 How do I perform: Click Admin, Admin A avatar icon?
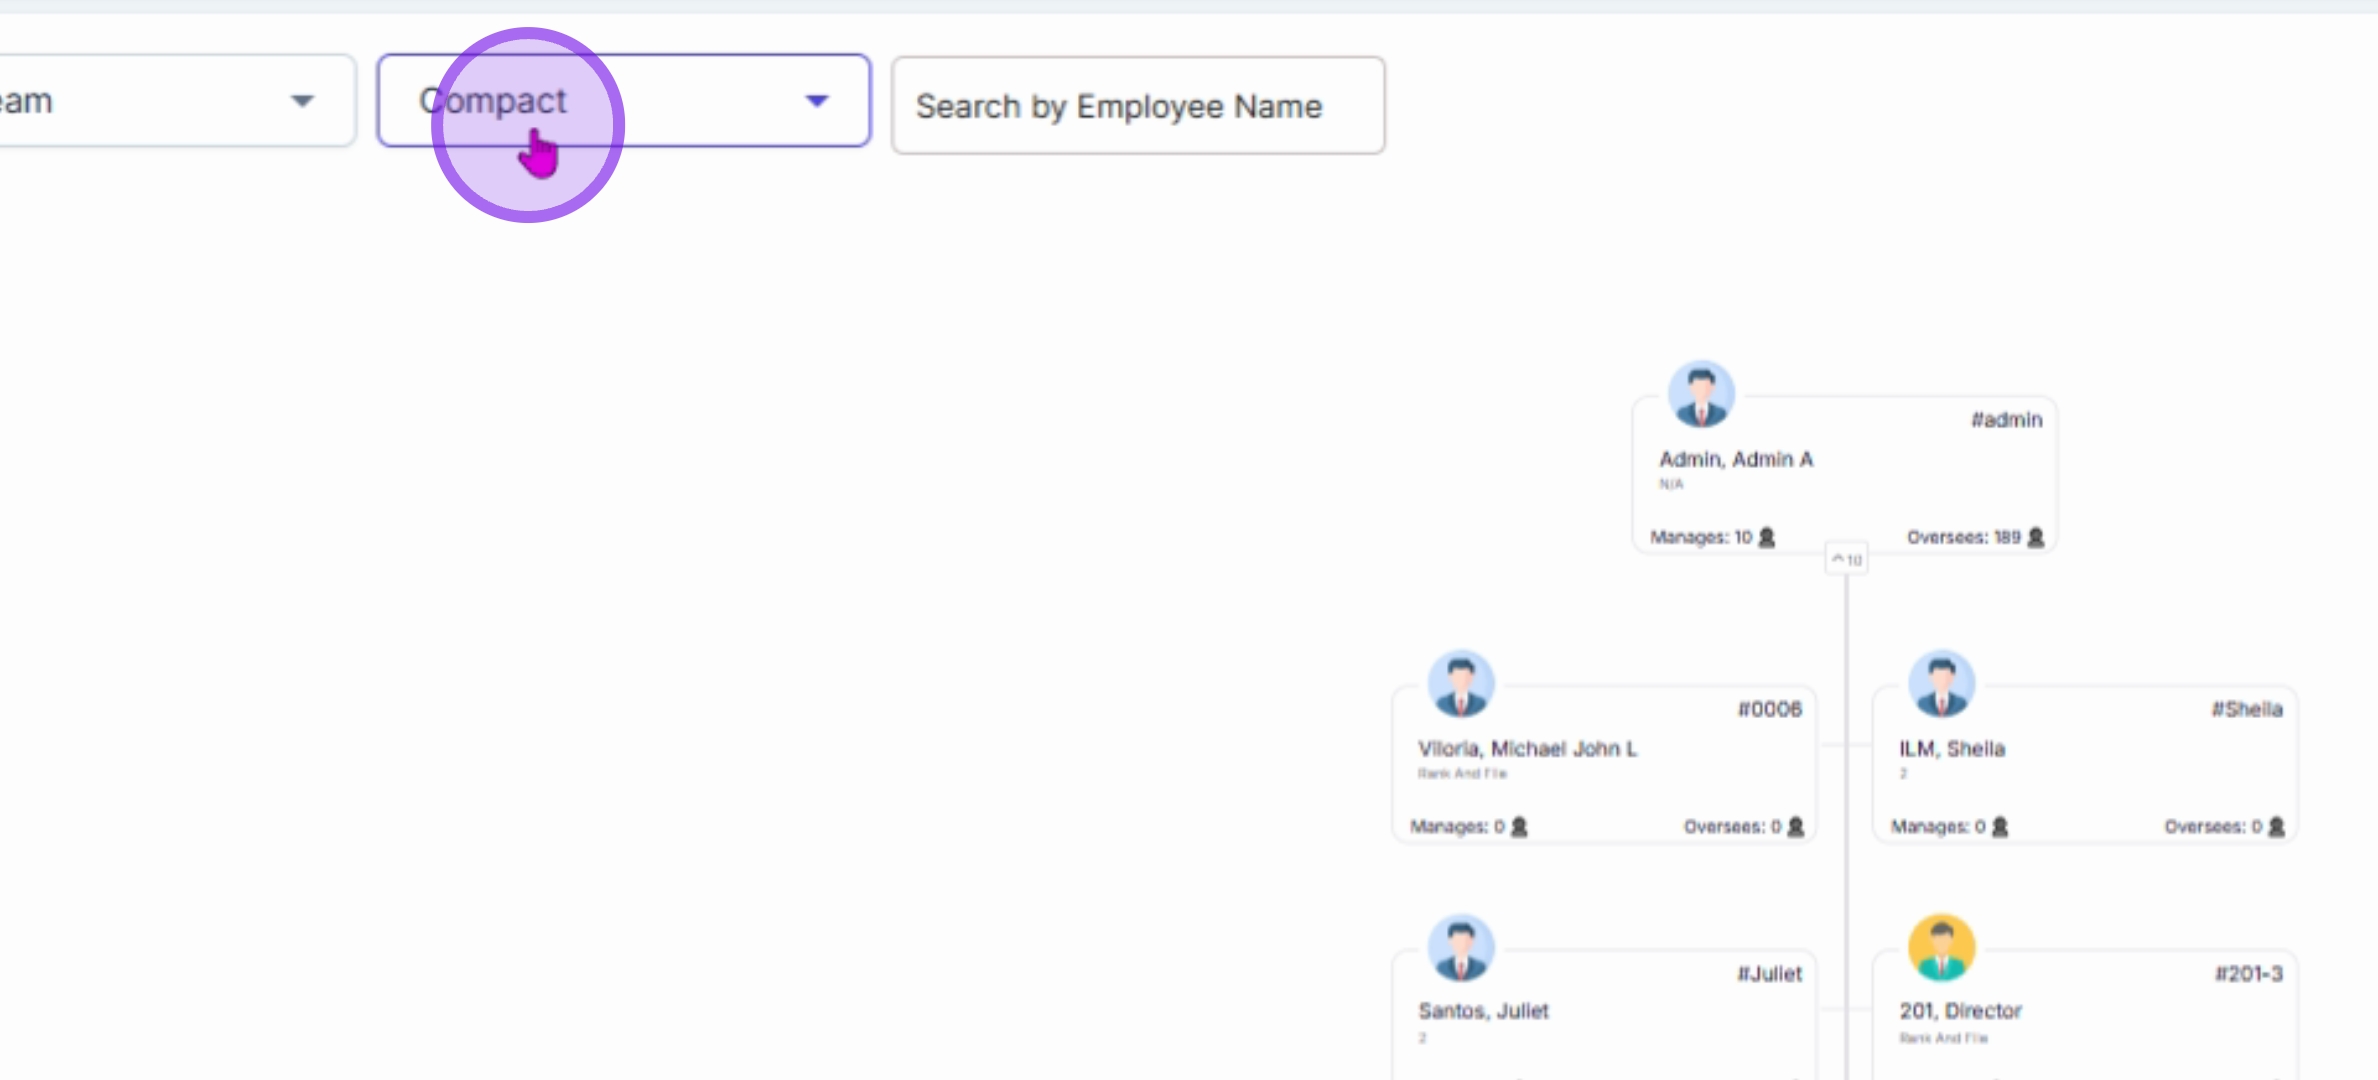click(1700, 394)
